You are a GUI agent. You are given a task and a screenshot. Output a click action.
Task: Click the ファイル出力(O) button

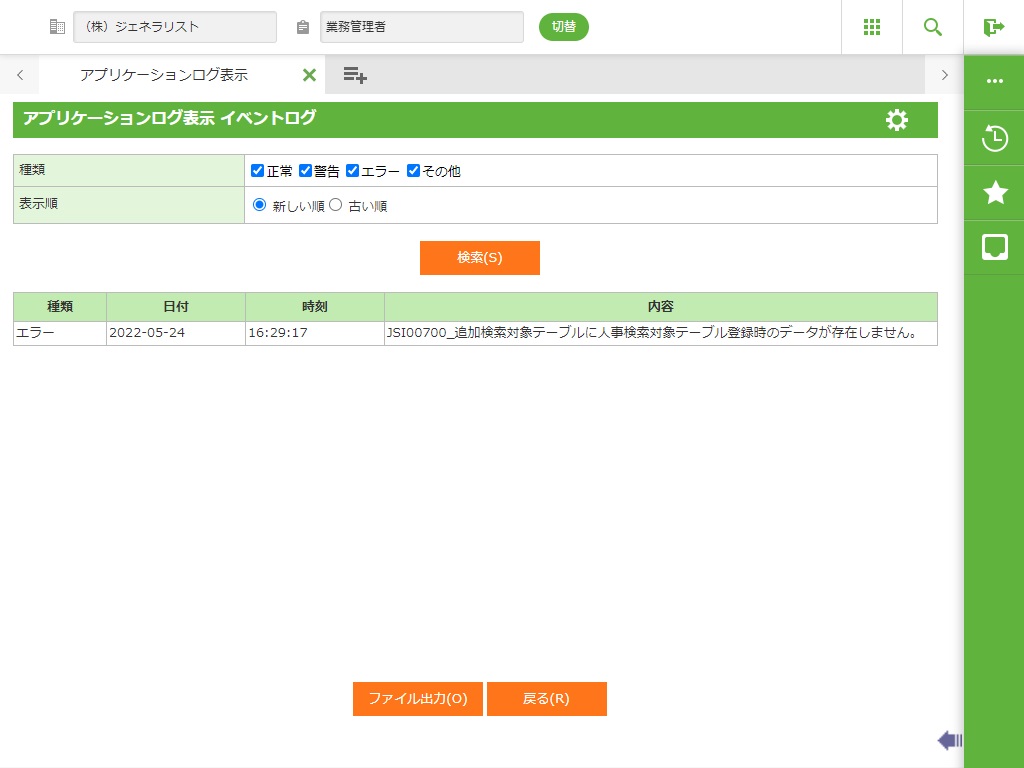click(x=417, y=699)
